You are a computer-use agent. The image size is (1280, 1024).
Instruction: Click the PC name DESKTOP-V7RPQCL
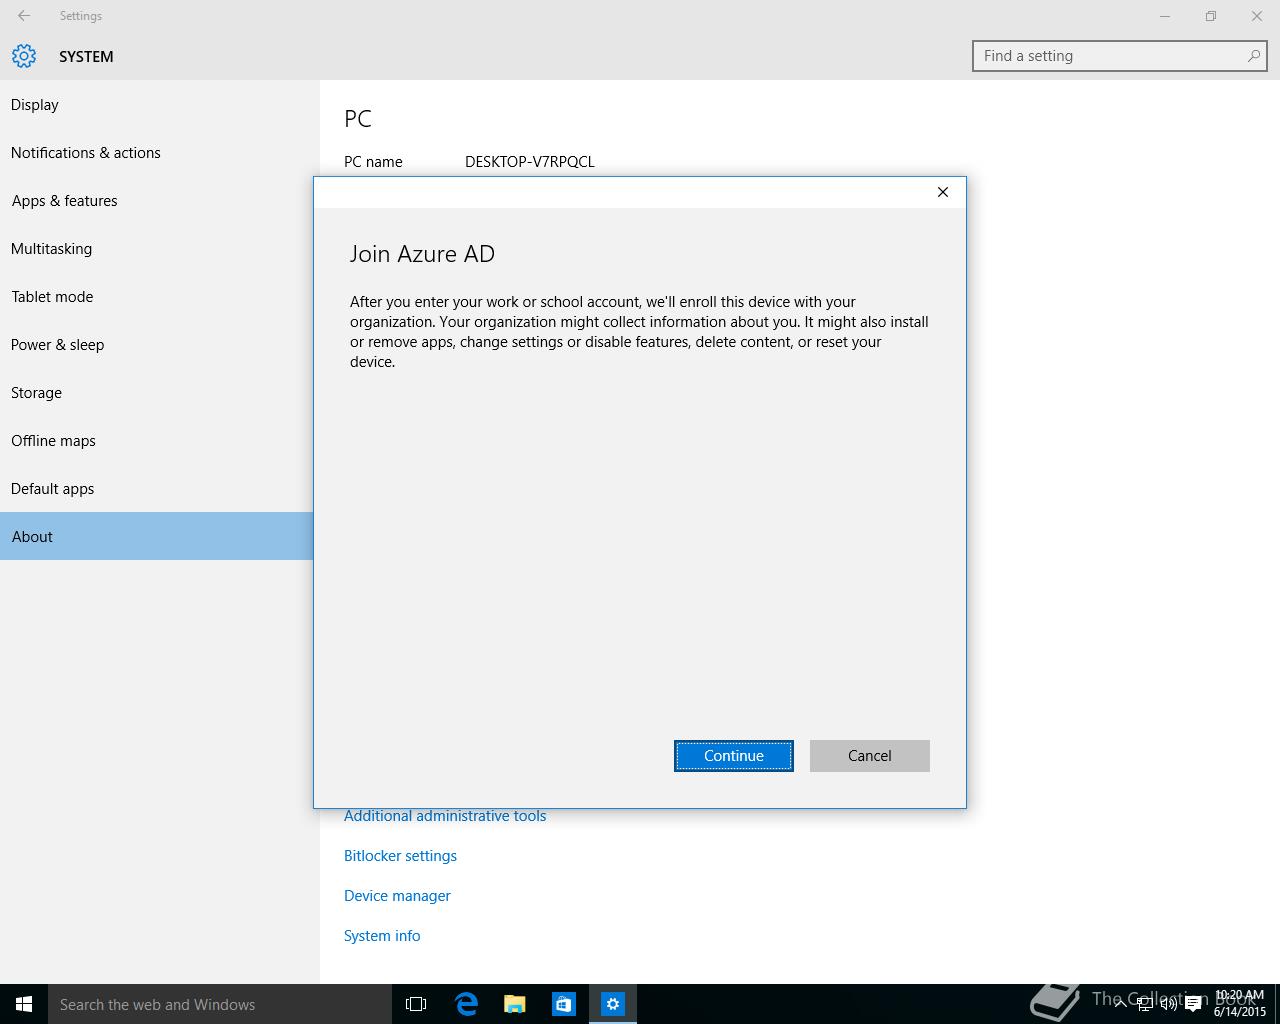coord(530,162)
